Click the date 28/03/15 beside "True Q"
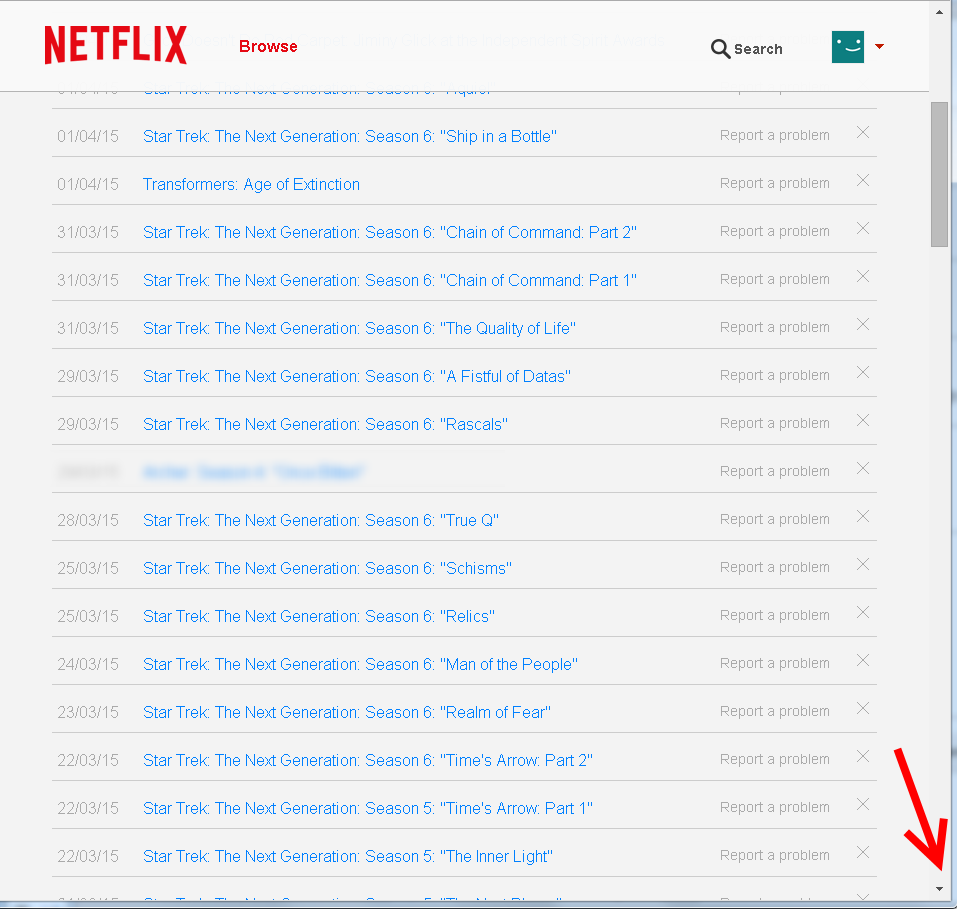The width and height of the screenshot is (957, 909). pyautogui.click(x=88, y=520)
